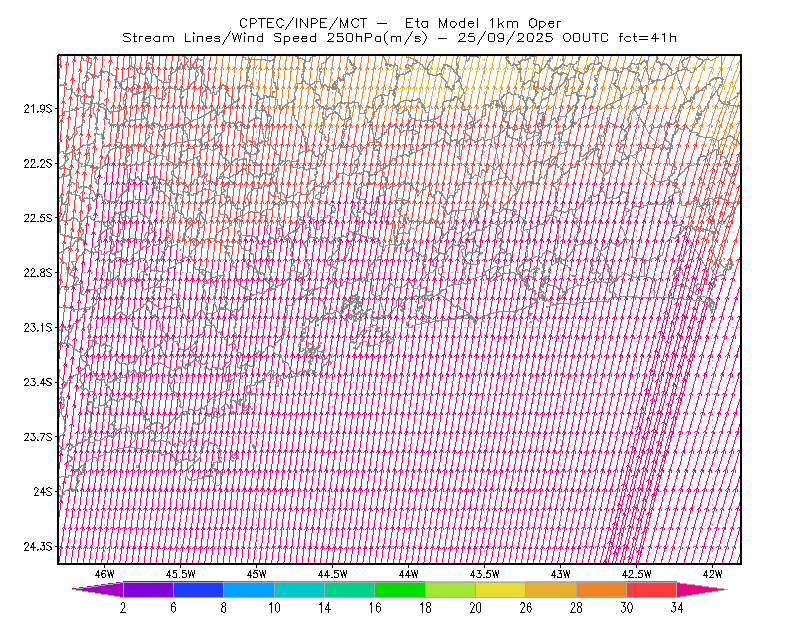Click the '46W' longitude label
Image resolution: width=800 pixels, height=618 pixels.
[105, 574]
